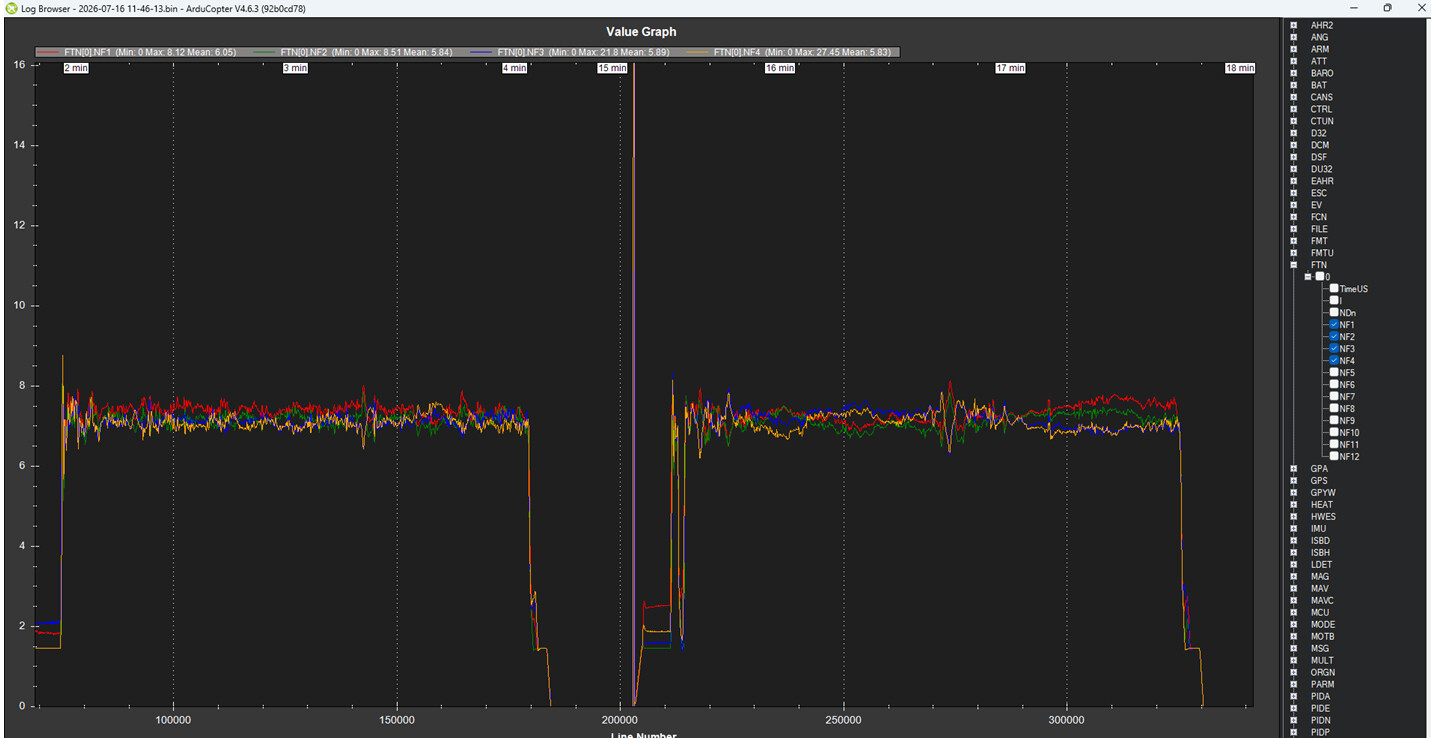Screen dimensions: 1431x738
Task: Click the 2 min time marker
Action: coord(76,68)
